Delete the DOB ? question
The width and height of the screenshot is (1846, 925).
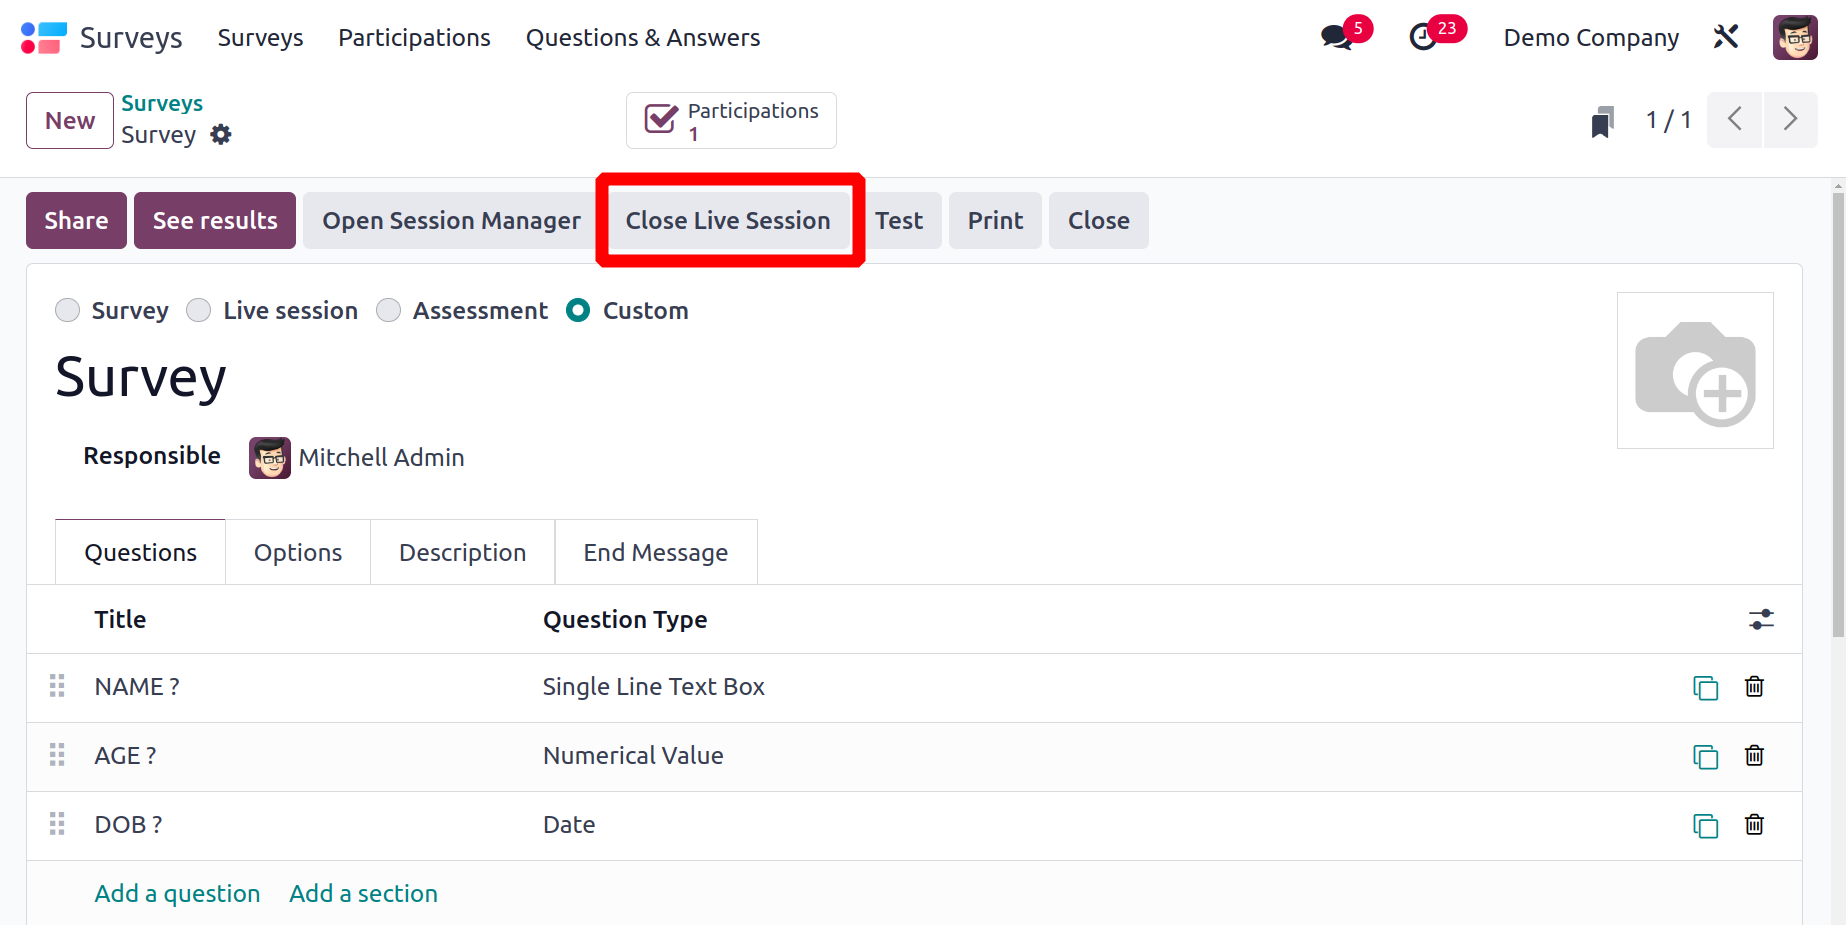[x=1754, y=824]
